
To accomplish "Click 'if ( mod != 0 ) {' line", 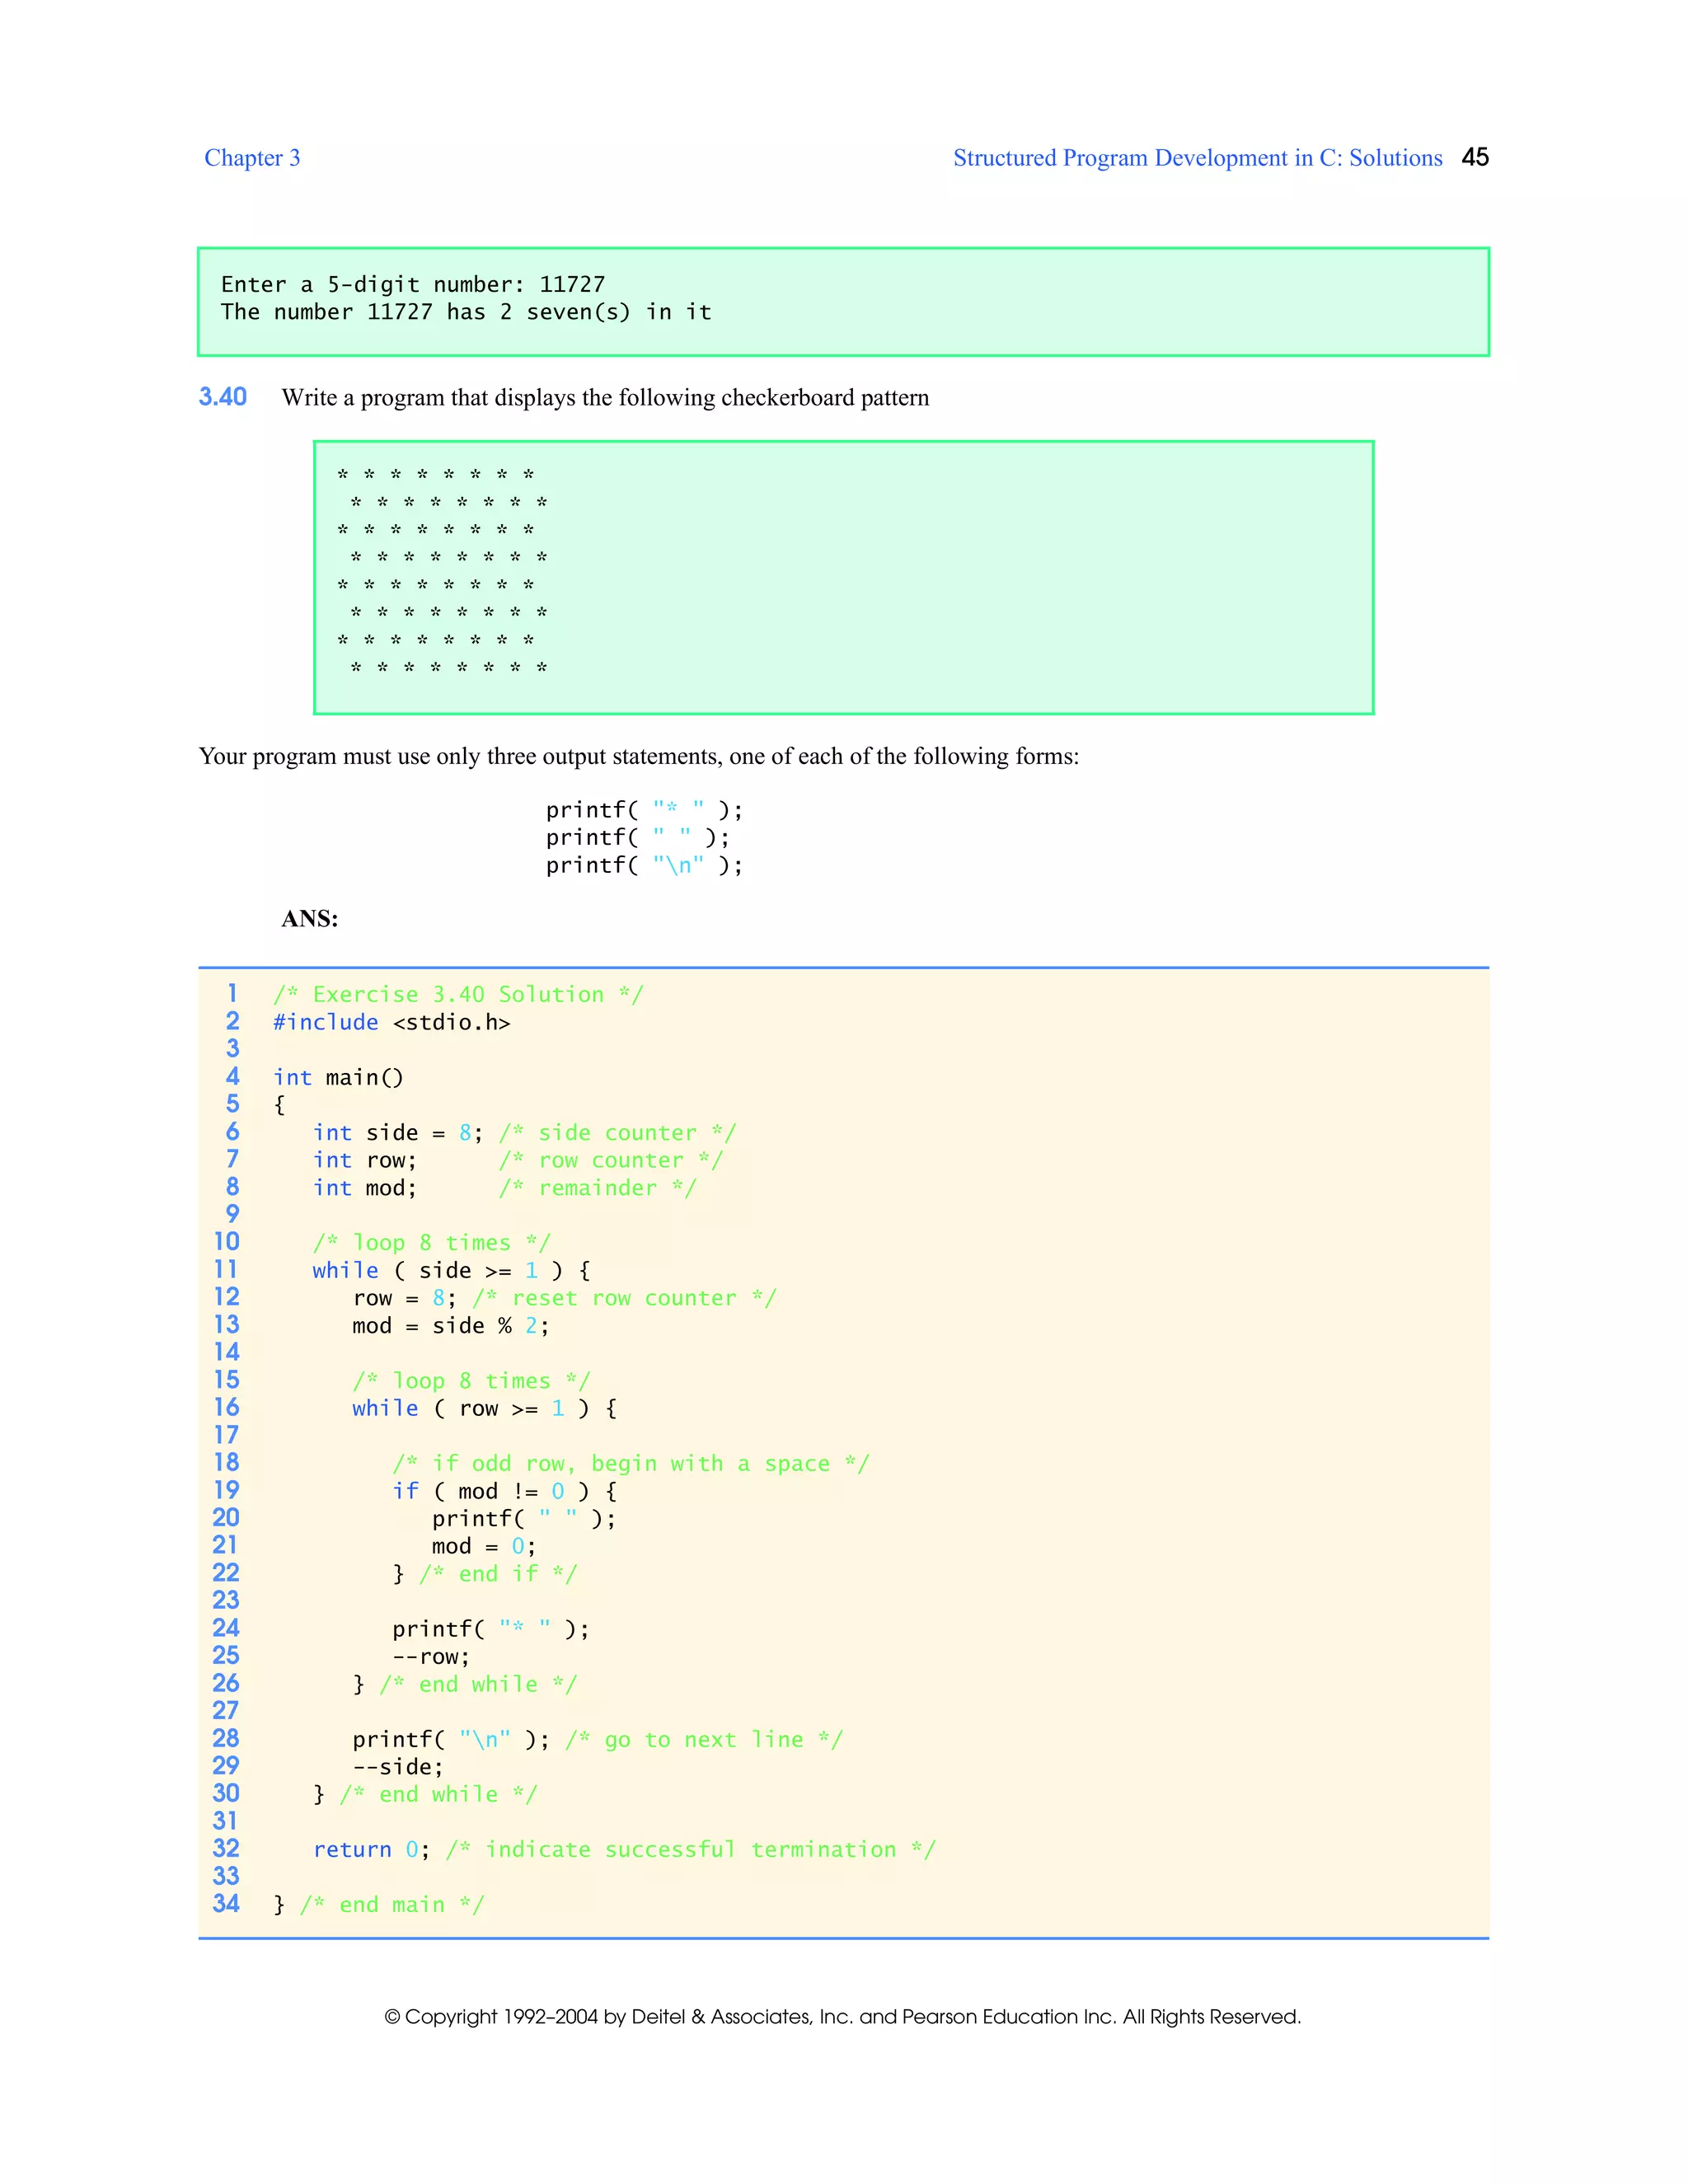I will click(505, 1492).
